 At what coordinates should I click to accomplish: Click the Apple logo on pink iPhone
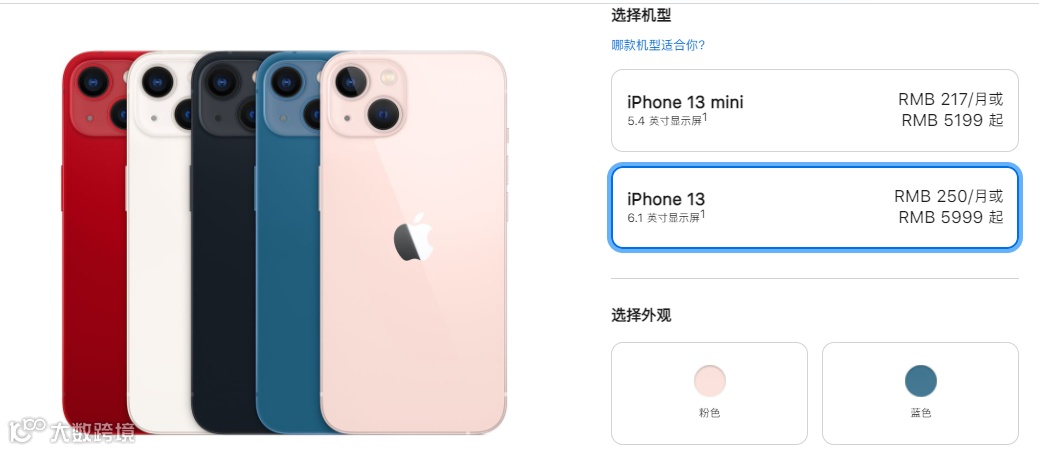click(413, 237)
